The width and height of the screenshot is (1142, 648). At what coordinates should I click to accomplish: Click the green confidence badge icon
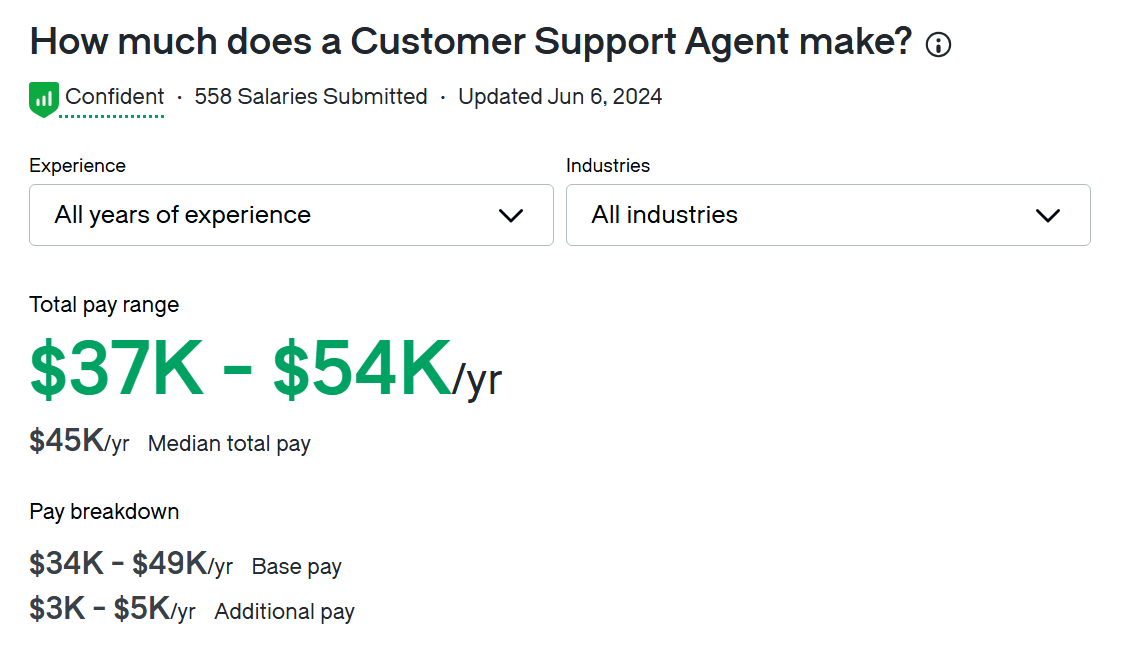pyautogui.click(x=43, y=99)
